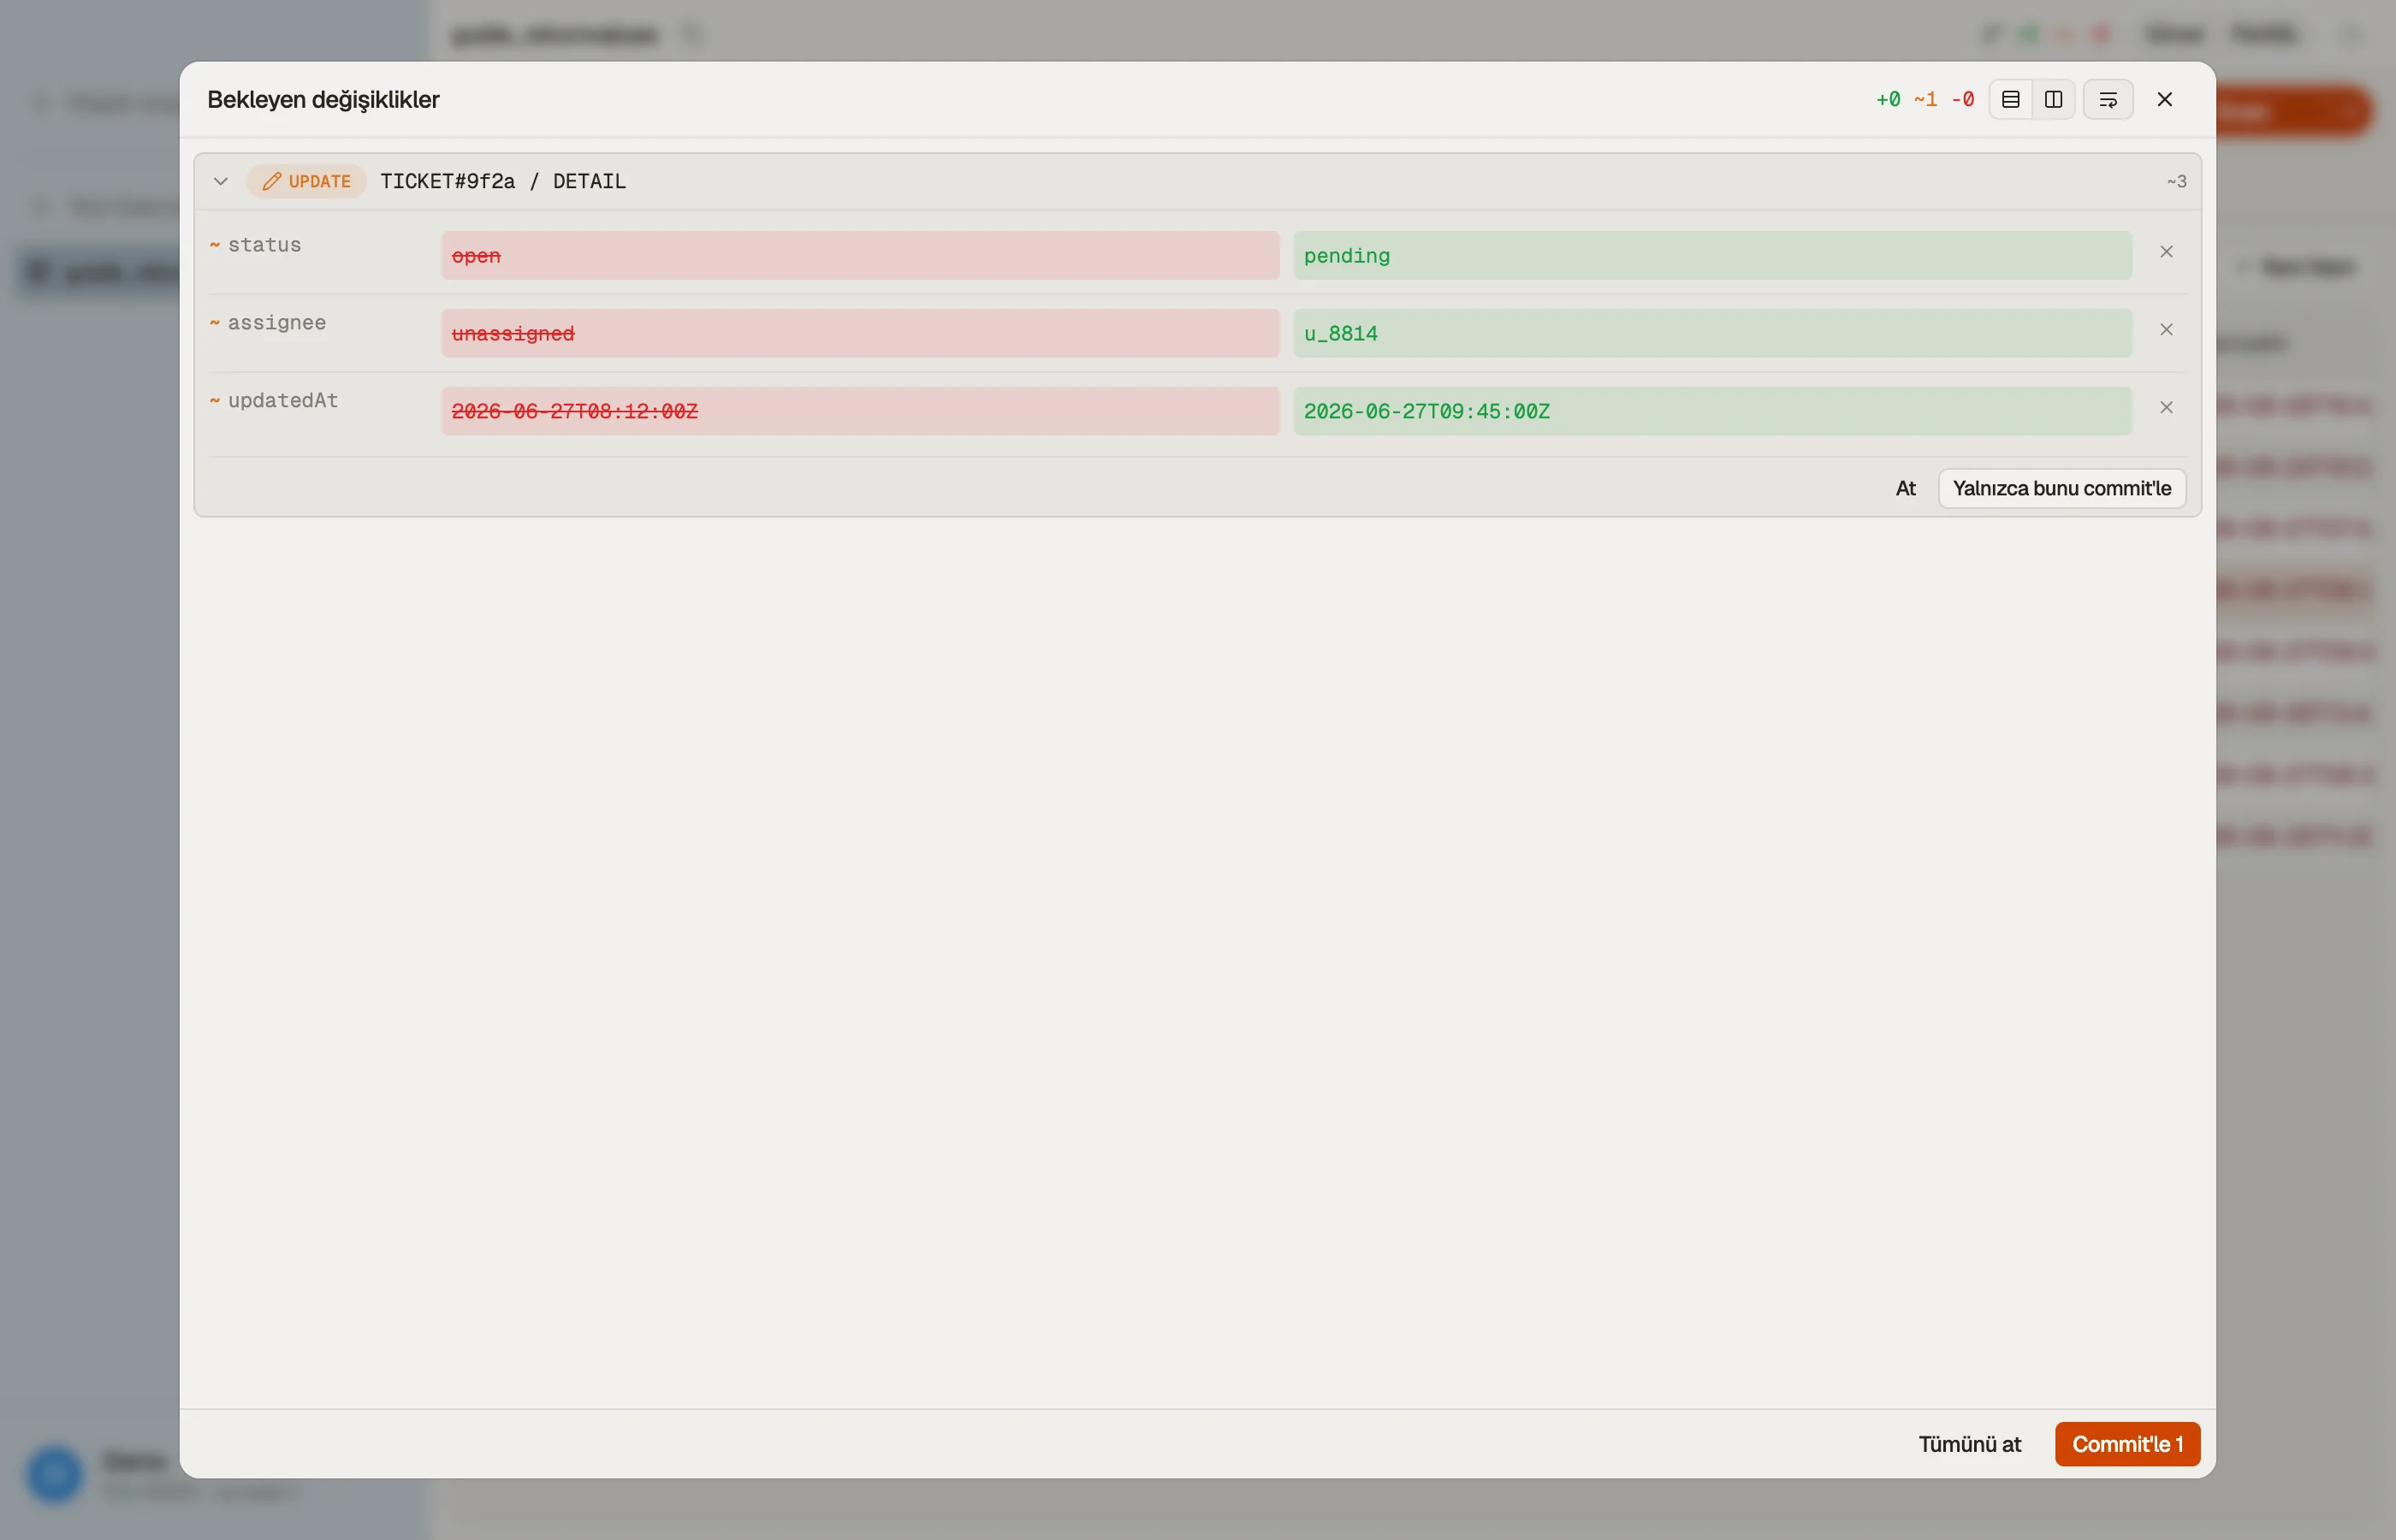Click the Commit'le 1 button
This screenshot has height=1540, width=2396.
pyautogui.click(x=2127, y=1444)
